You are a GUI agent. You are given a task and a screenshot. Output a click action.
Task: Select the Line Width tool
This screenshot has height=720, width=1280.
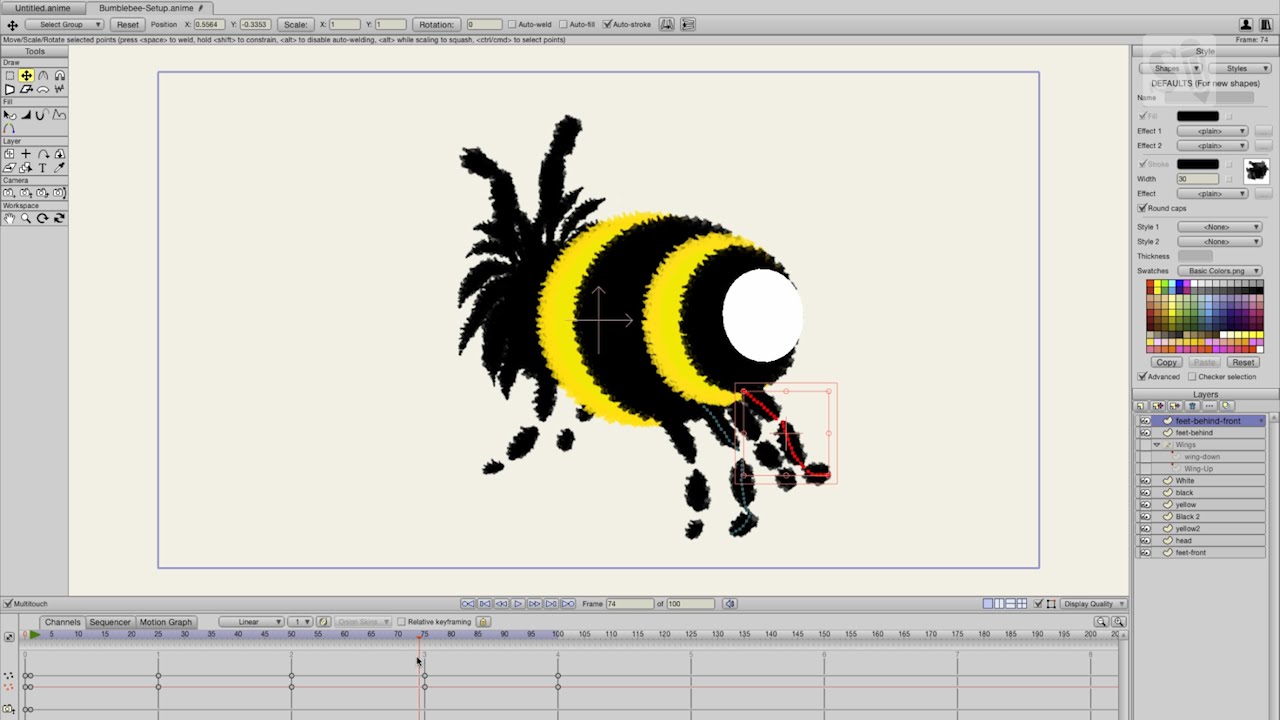point(26,115)
